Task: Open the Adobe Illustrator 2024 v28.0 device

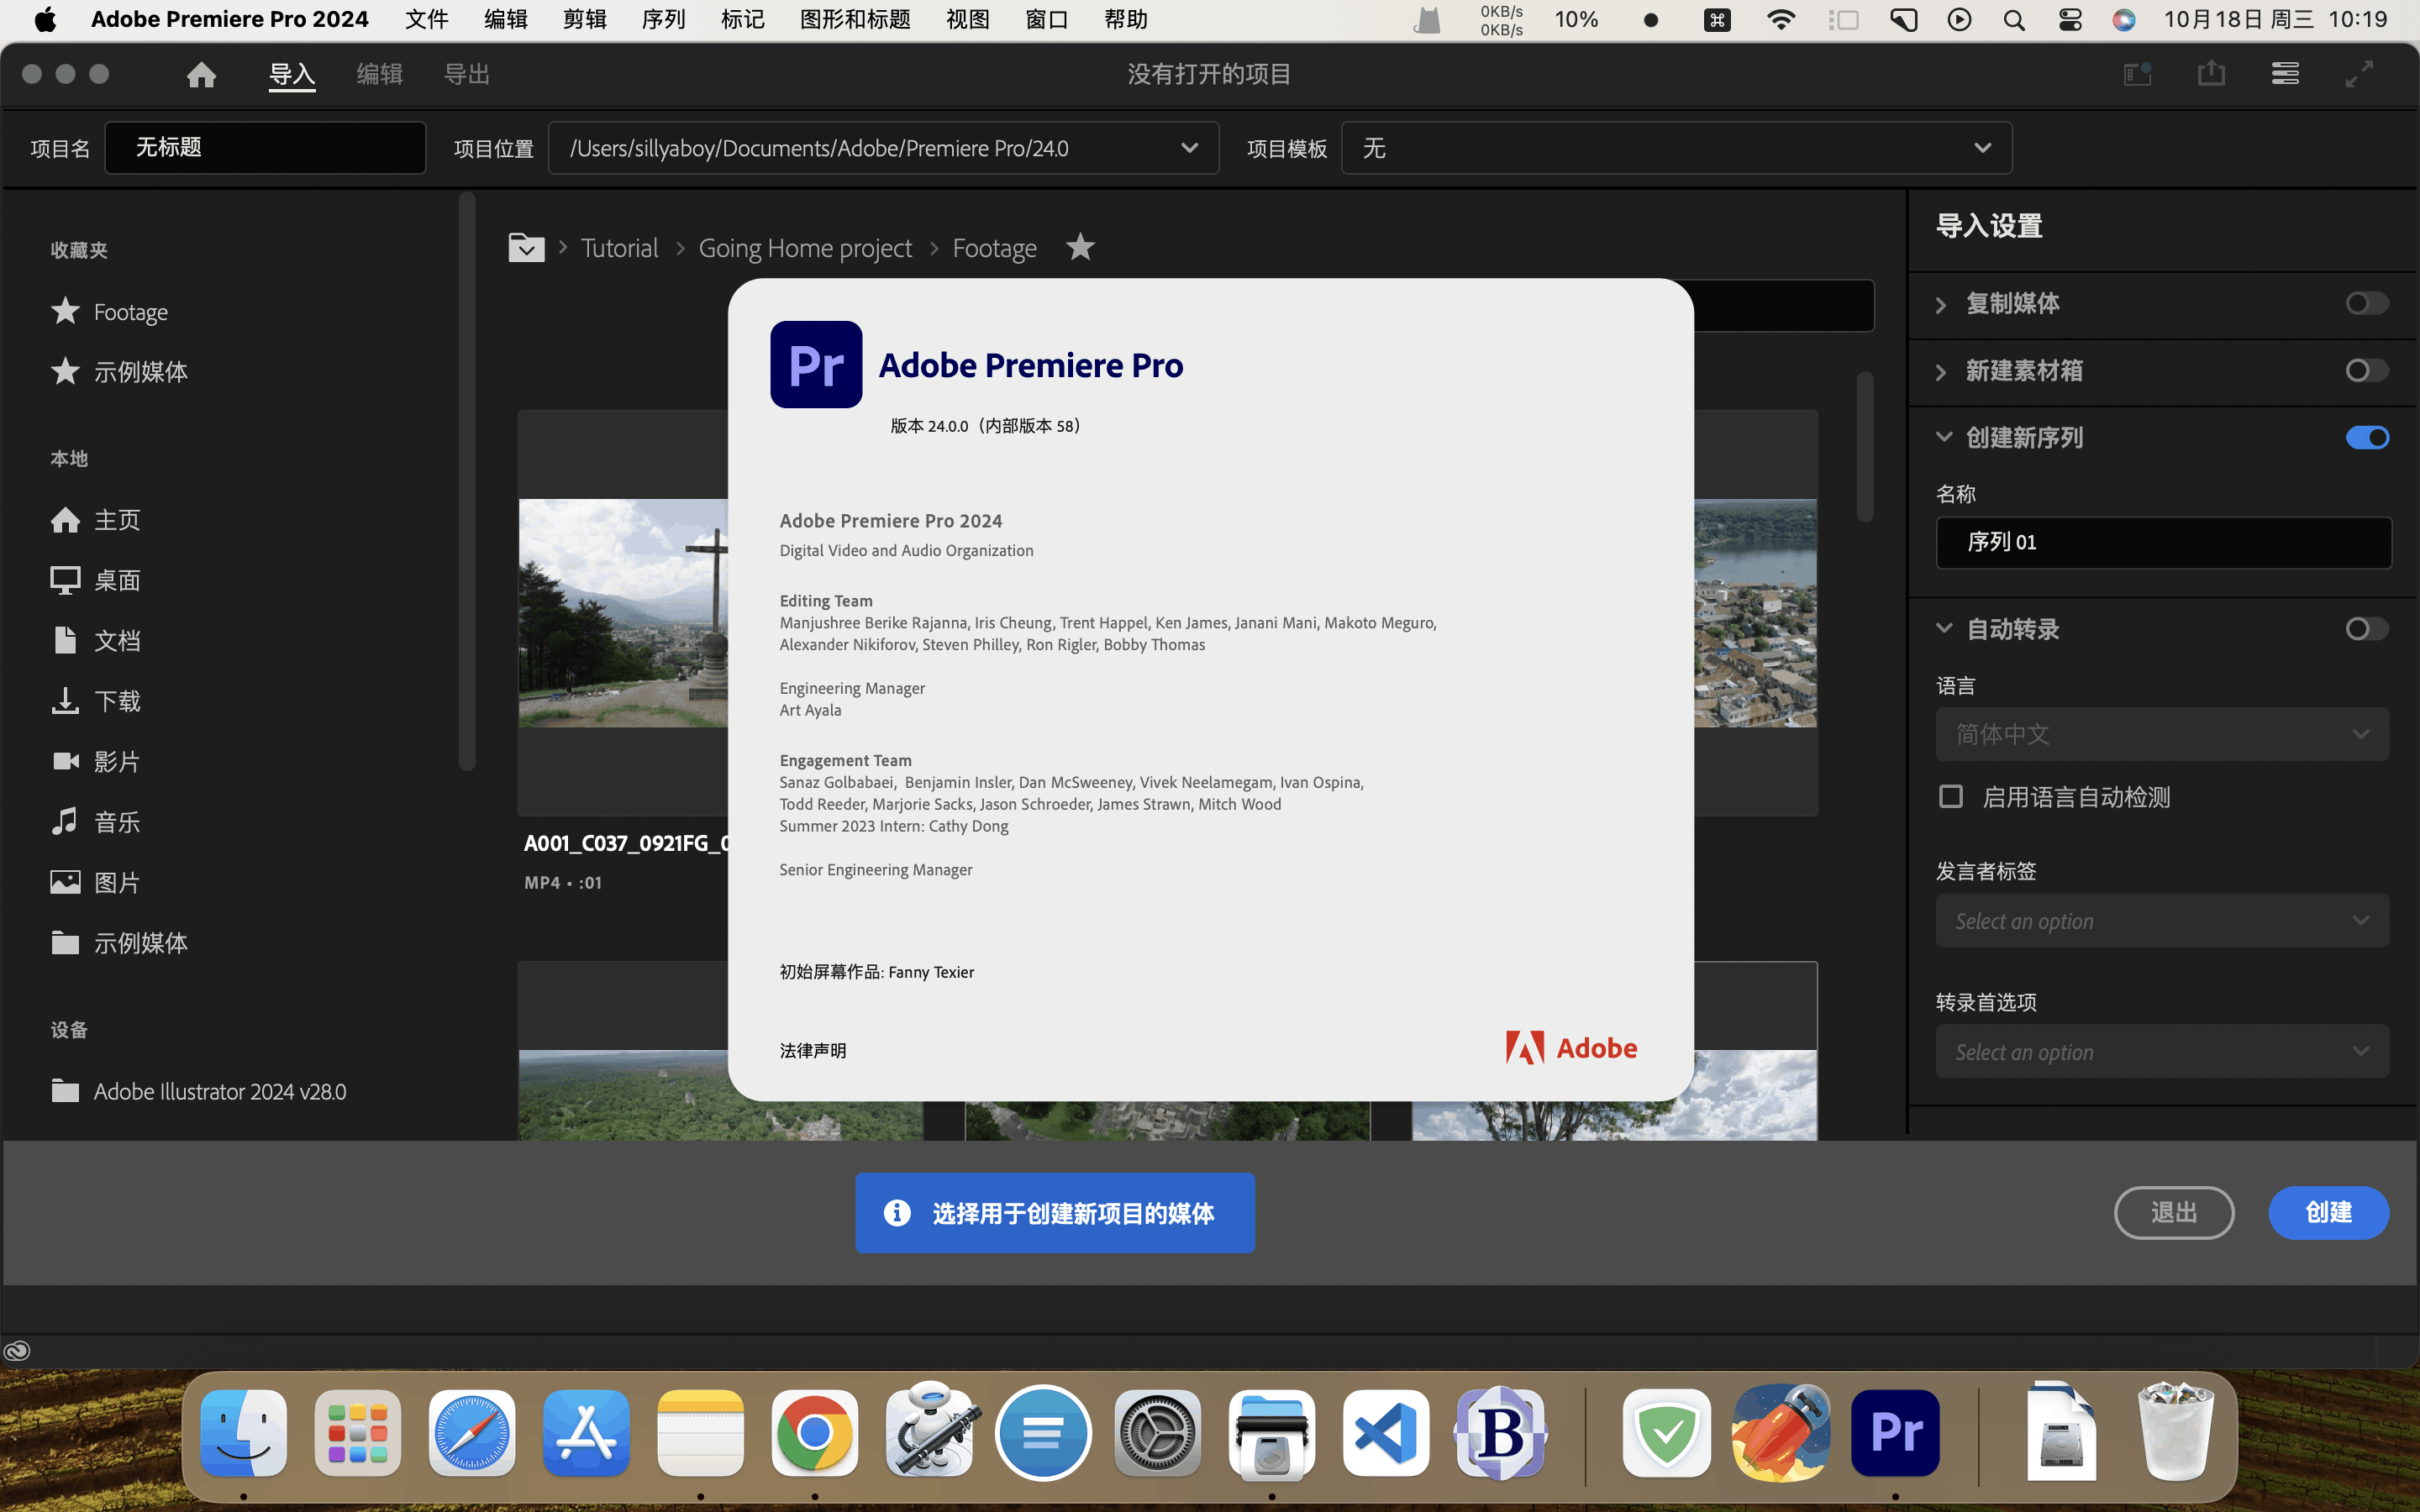Action: coord(199,1091)
